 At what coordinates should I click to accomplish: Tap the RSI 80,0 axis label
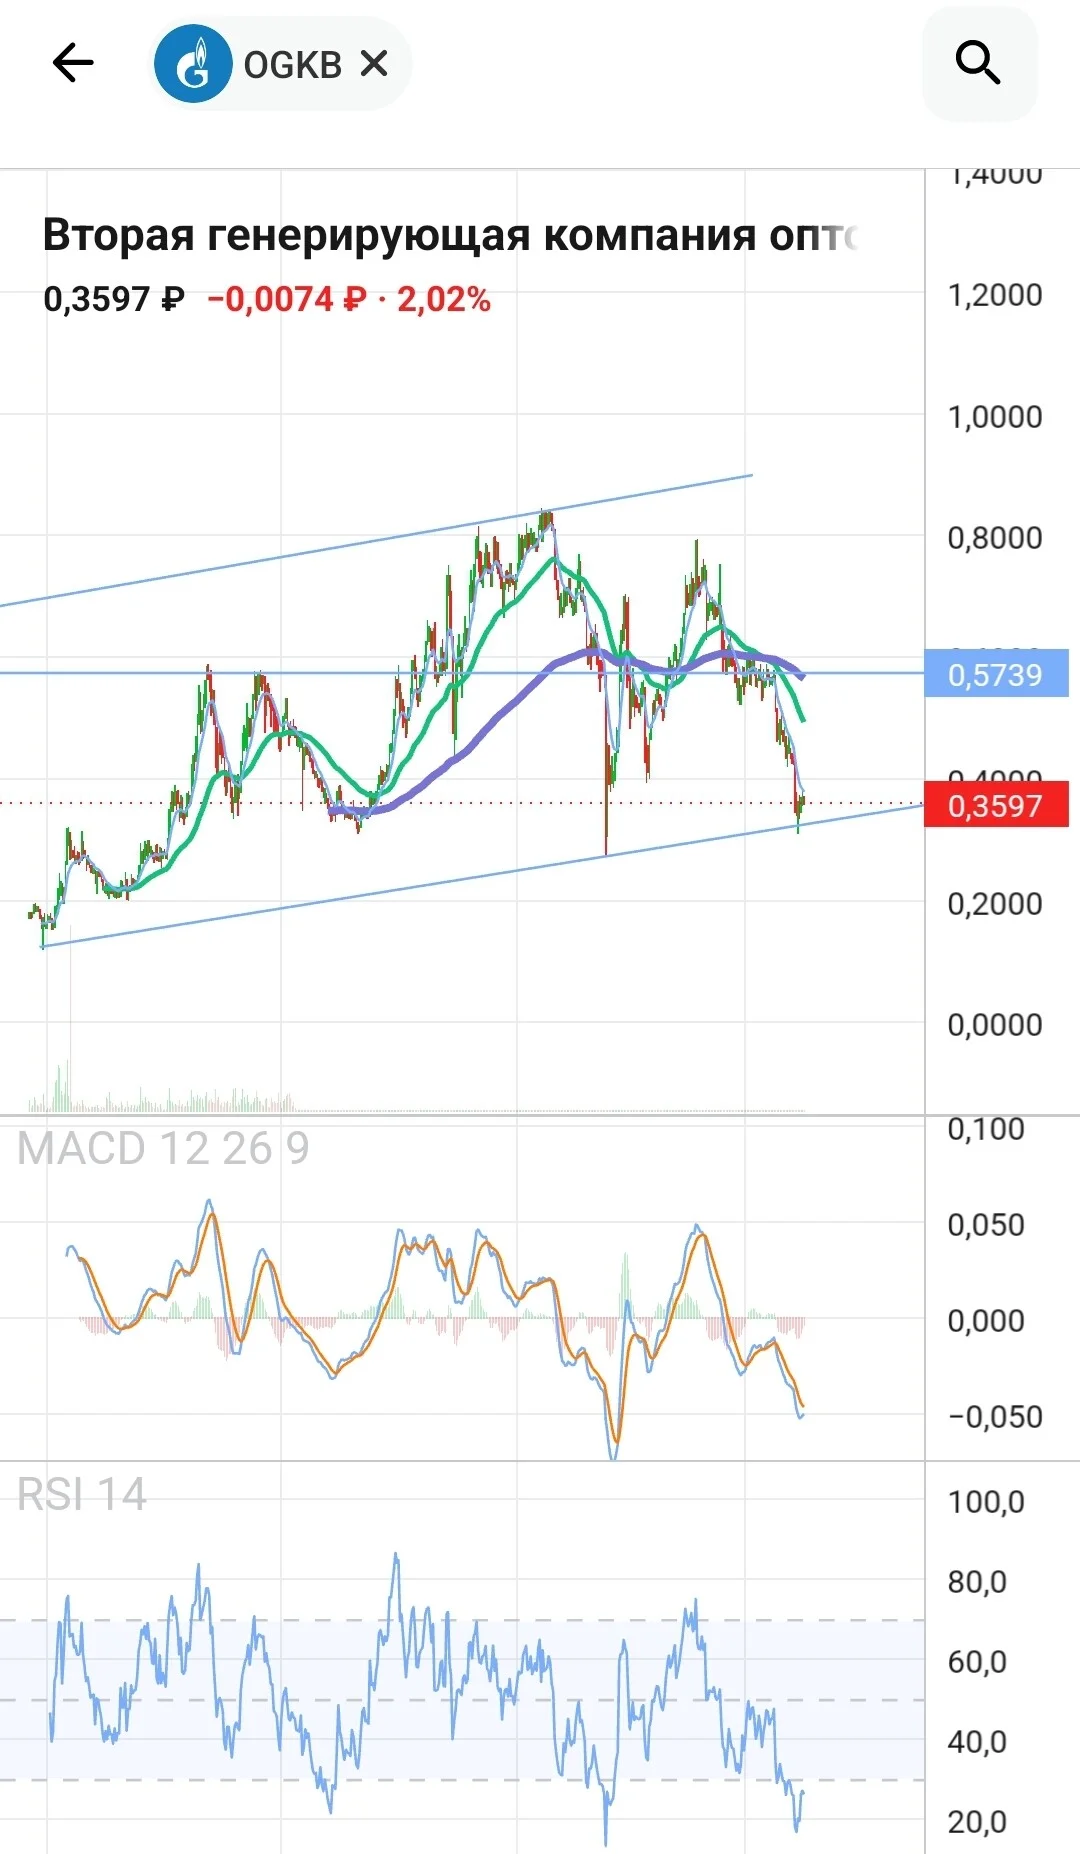click(977, 1582)
